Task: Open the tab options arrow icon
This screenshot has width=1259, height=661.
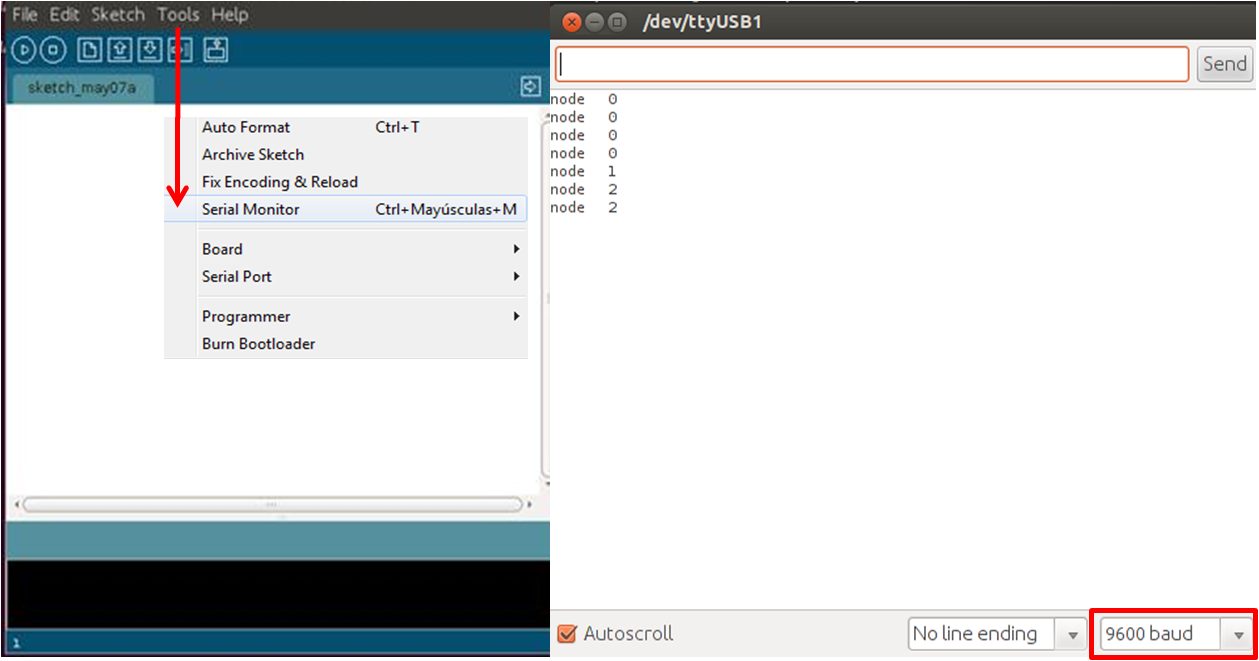Action: [531, 88]
